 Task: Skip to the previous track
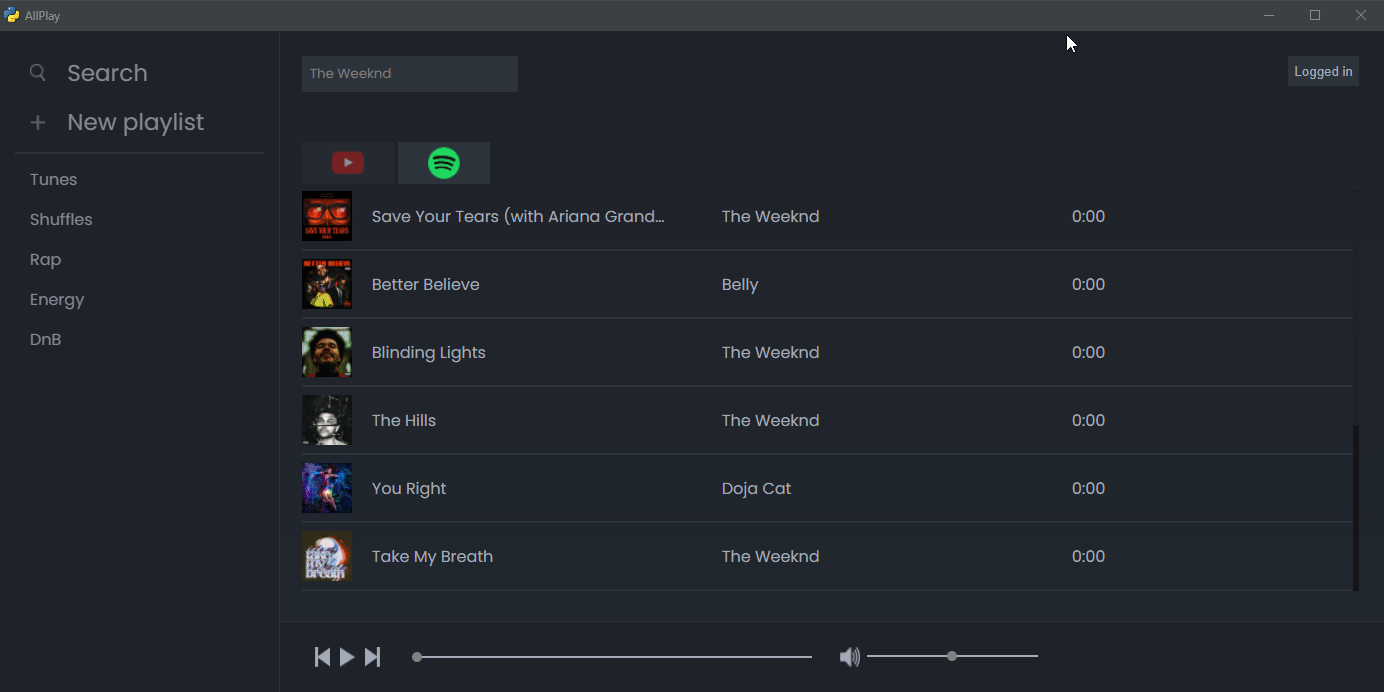coord(322,657)
